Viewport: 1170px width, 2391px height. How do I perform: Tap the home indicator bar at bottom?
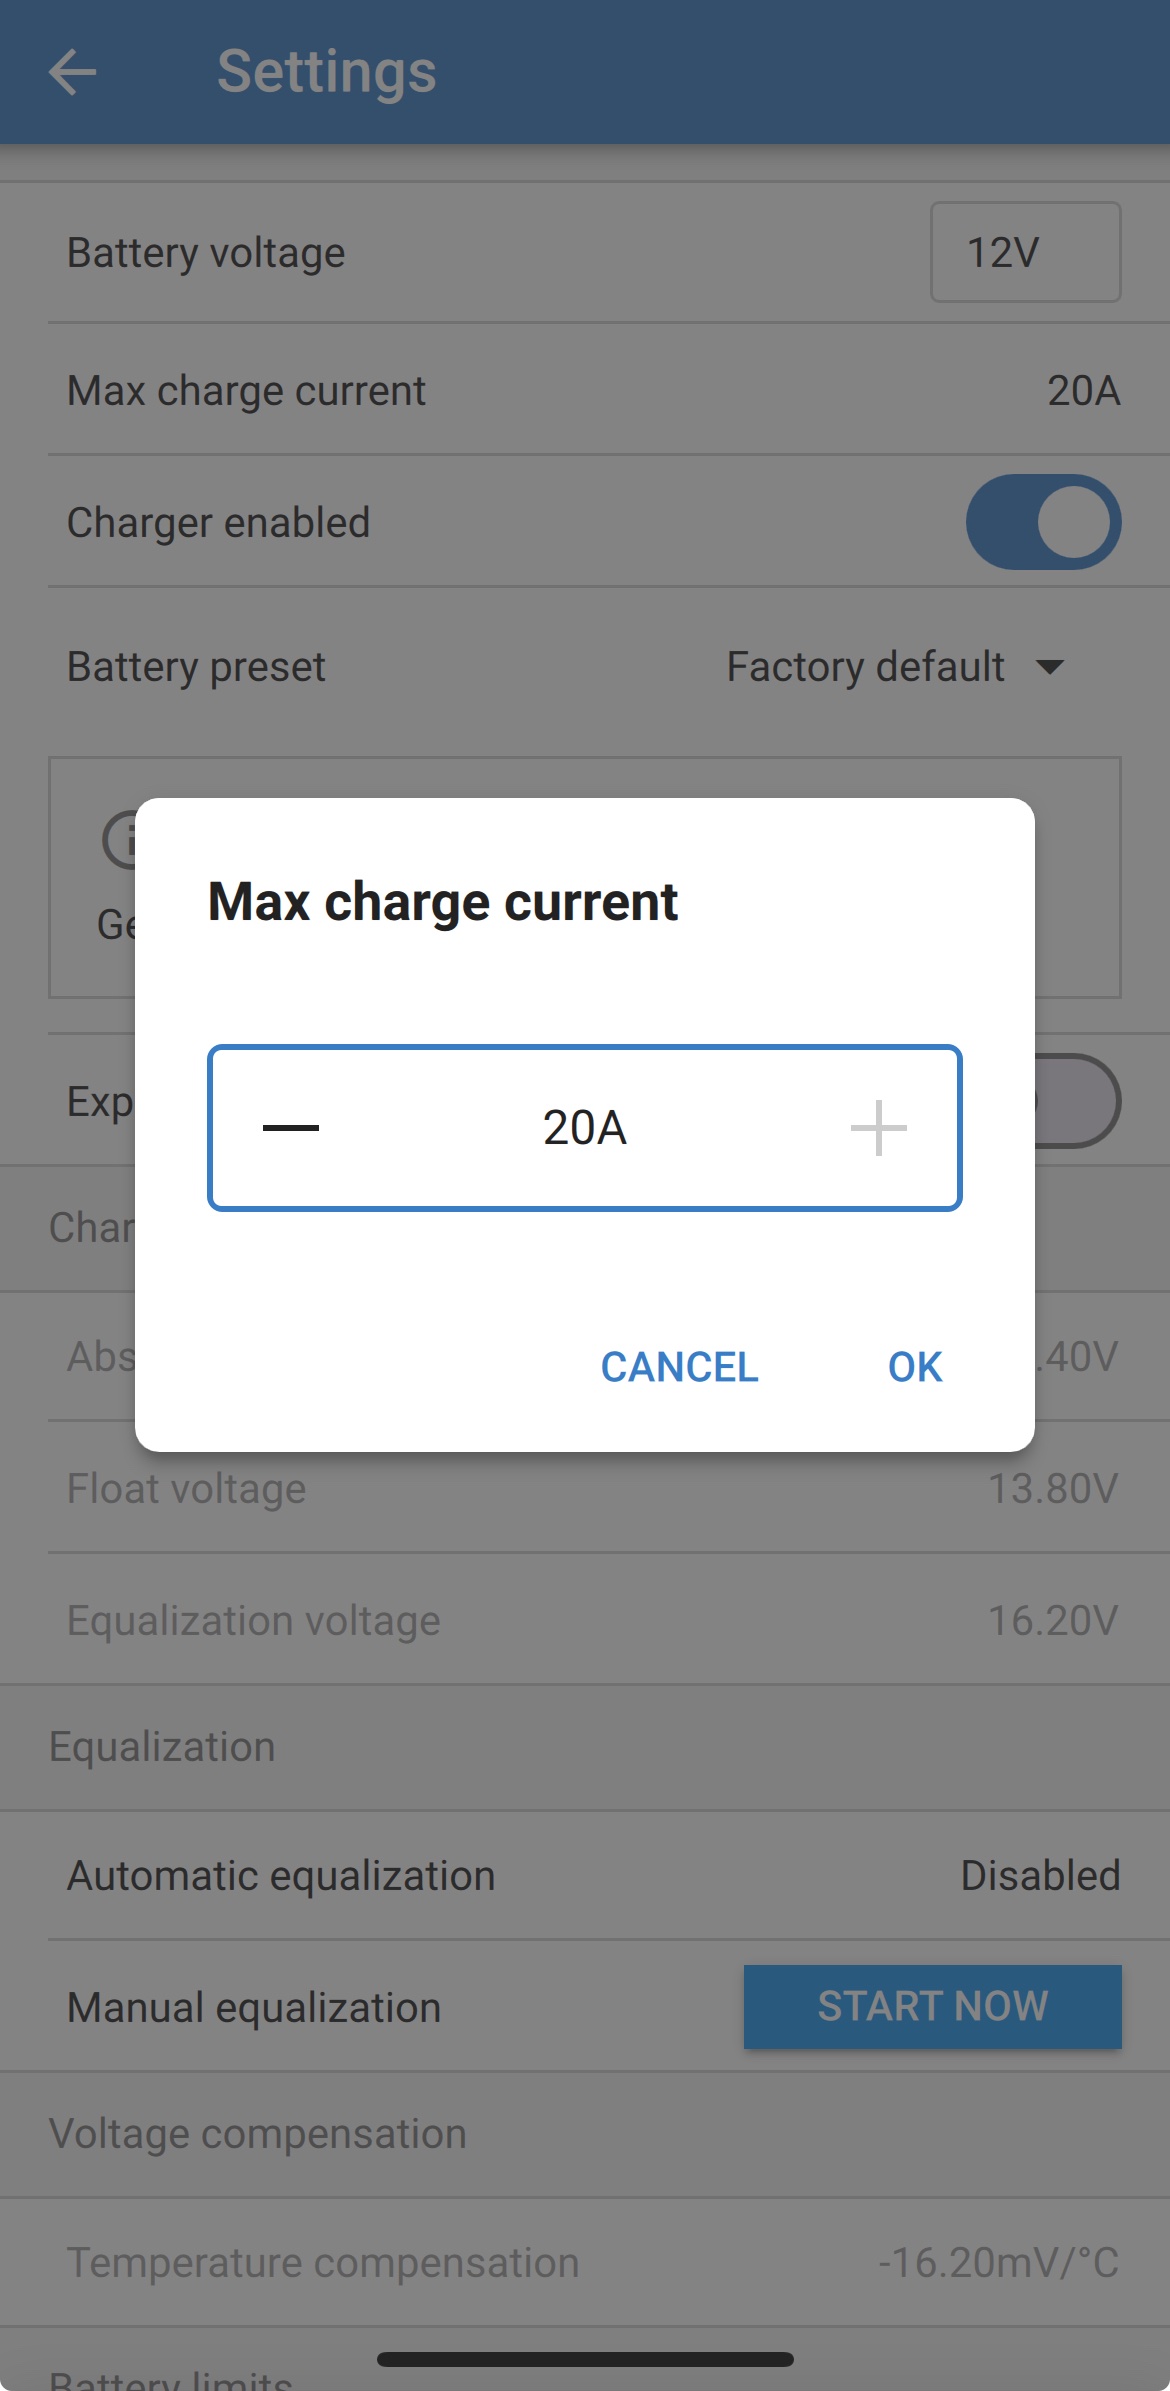click(x=585, y=2360)
